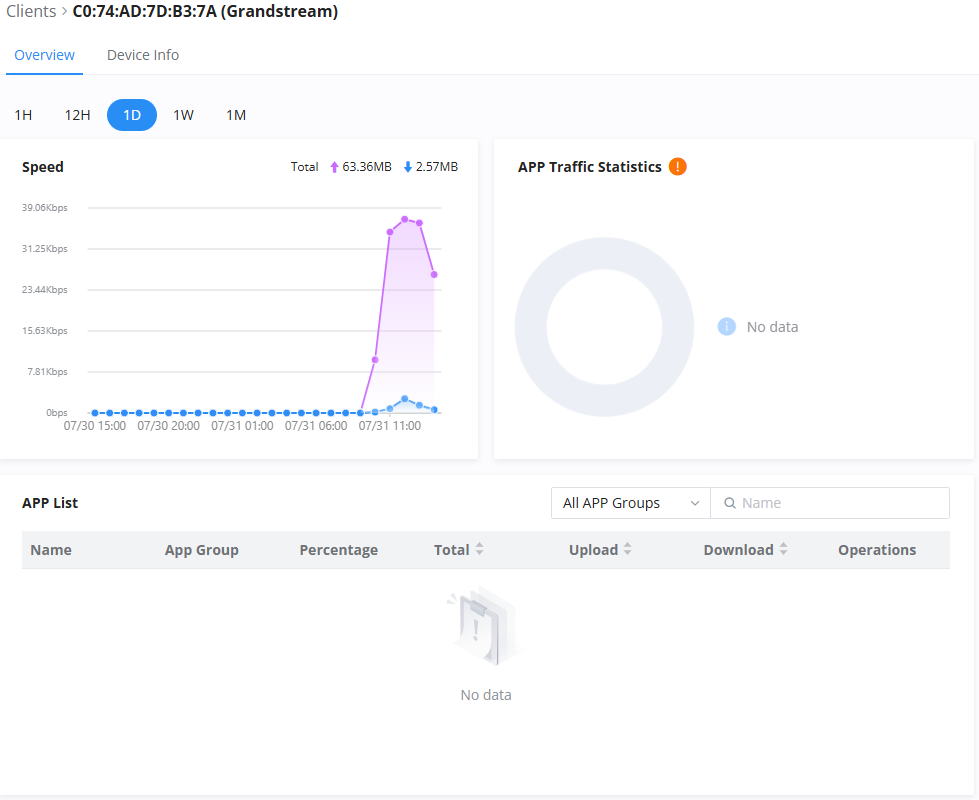Click the purple upload arrow icon by 63.36MB

pyautogui.click(x=335, y=167)
